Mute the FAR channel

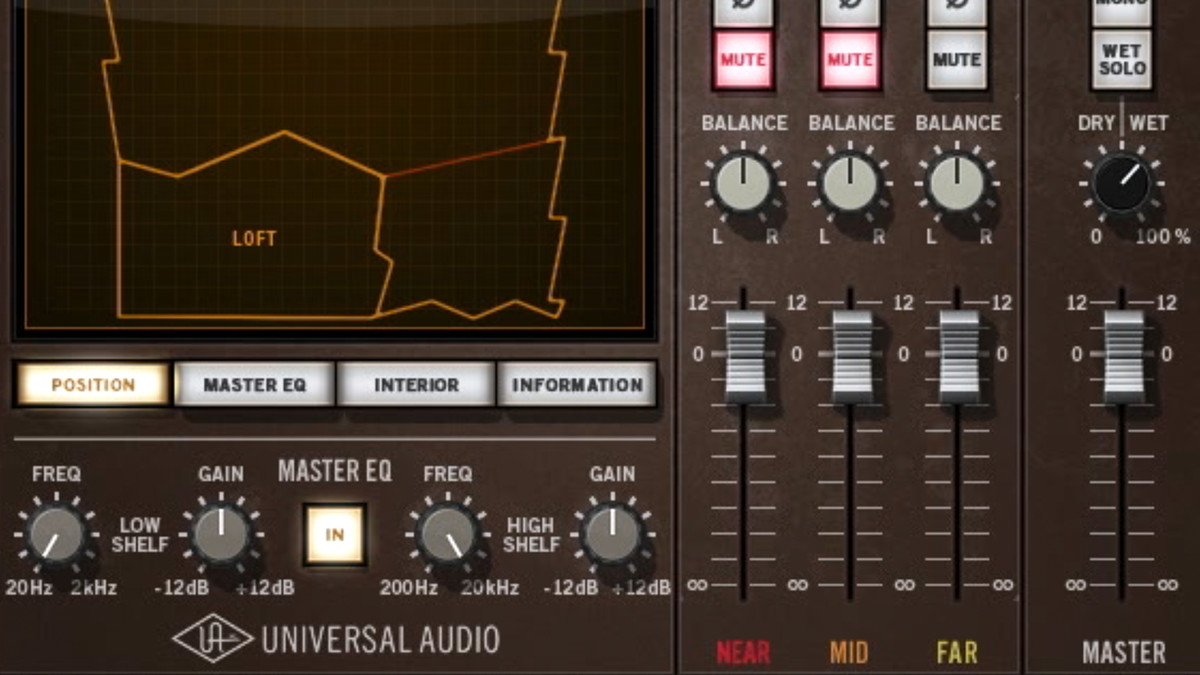pyautogui.click(x=957, y=59)
